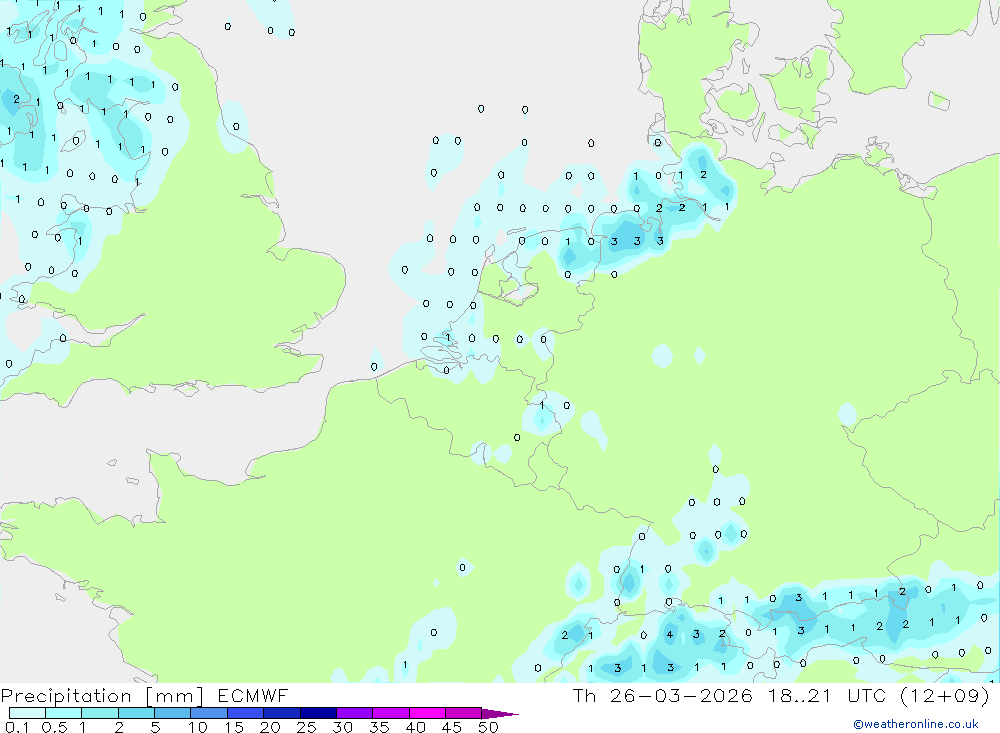
Task: Click the 25–30 mm navy legend swatch
Action: pos(318,713)
